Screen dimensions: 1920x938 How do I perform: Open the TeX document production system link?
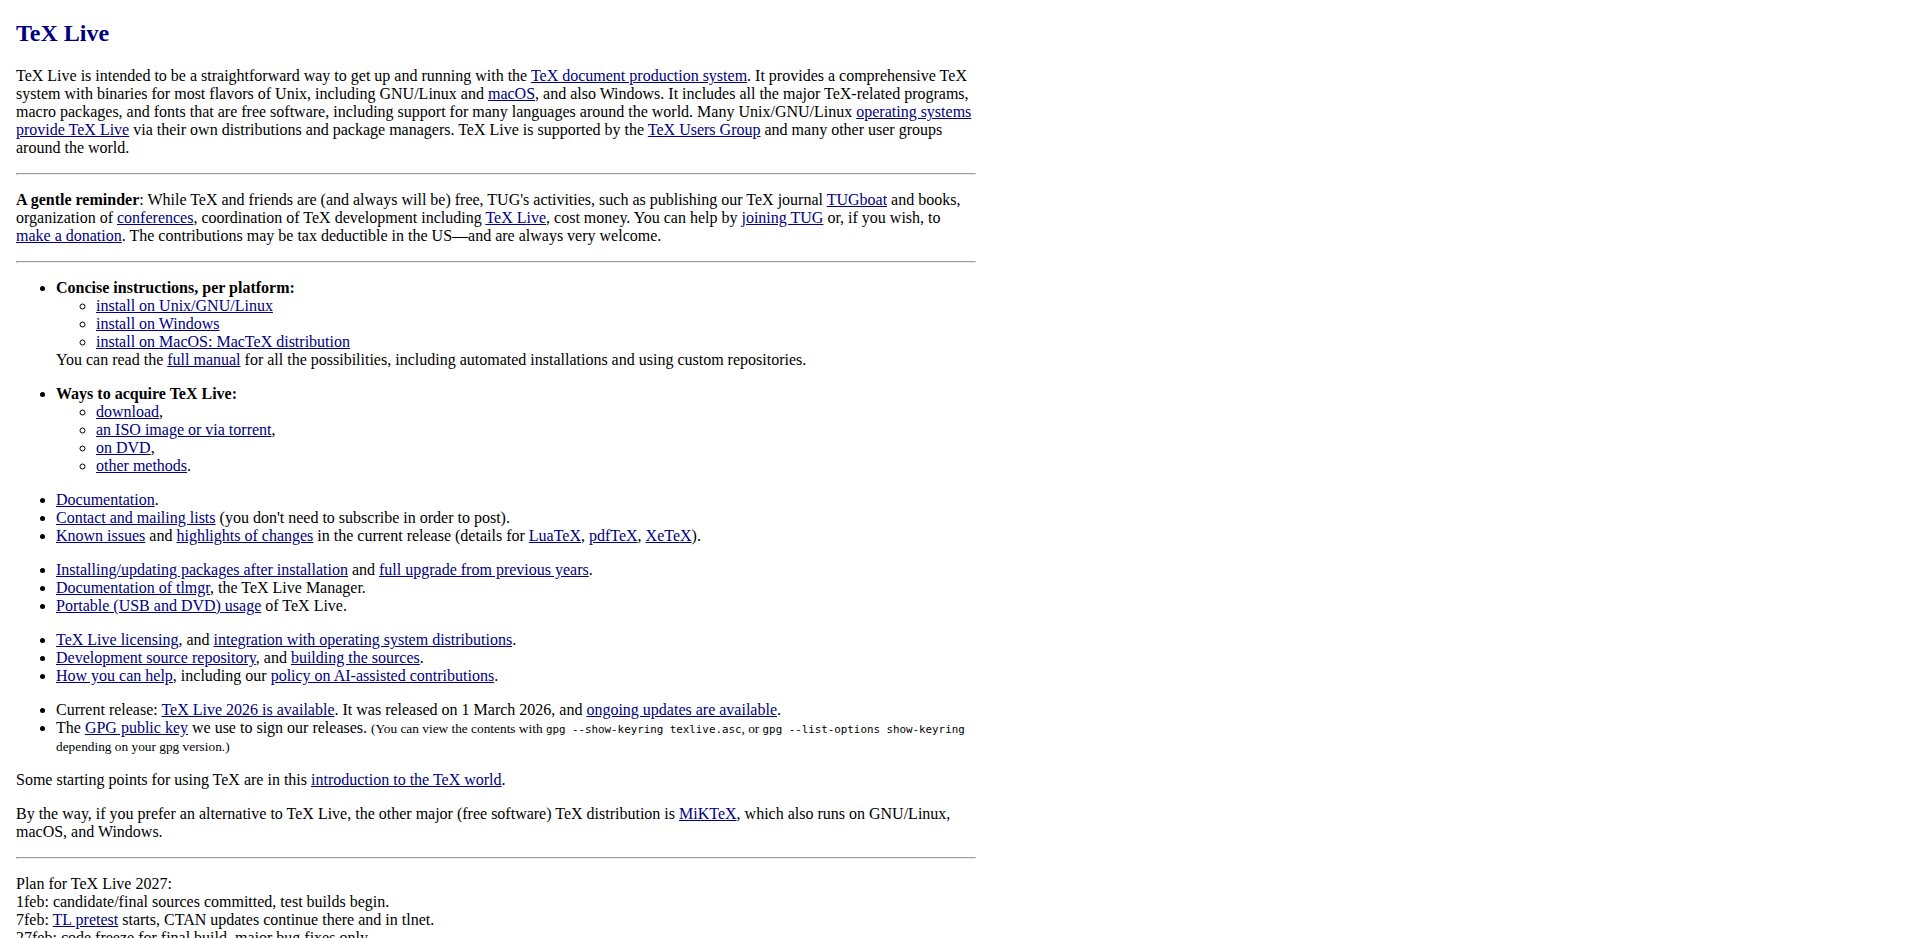[638, 76]
